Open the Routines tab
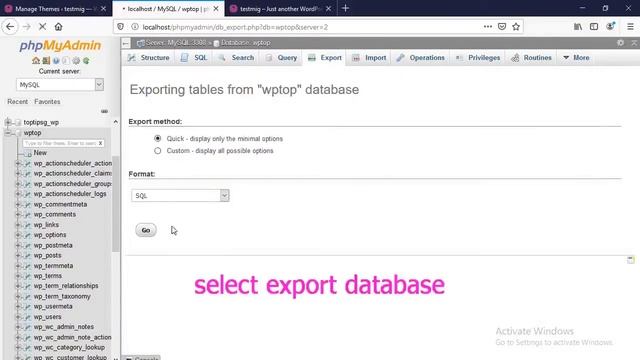The height and width of the screenshot is (360, 640). click(531, 58)
